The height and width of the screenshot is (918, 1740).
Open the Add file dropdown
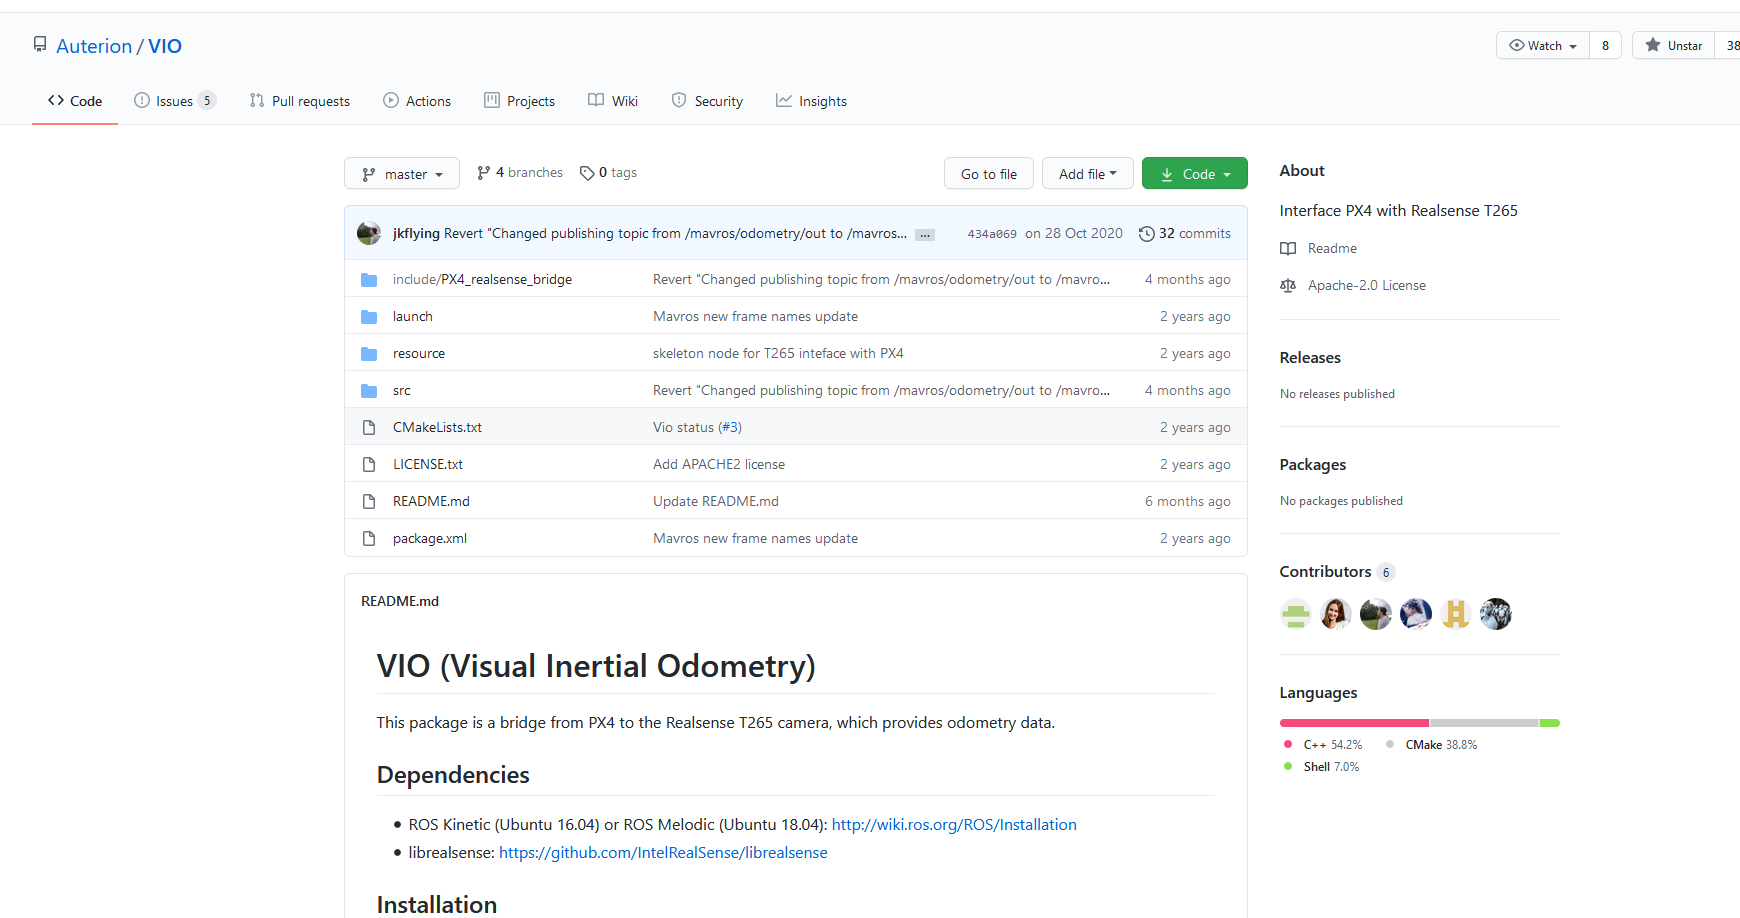pyautogui.click(x=1087, y=173)
